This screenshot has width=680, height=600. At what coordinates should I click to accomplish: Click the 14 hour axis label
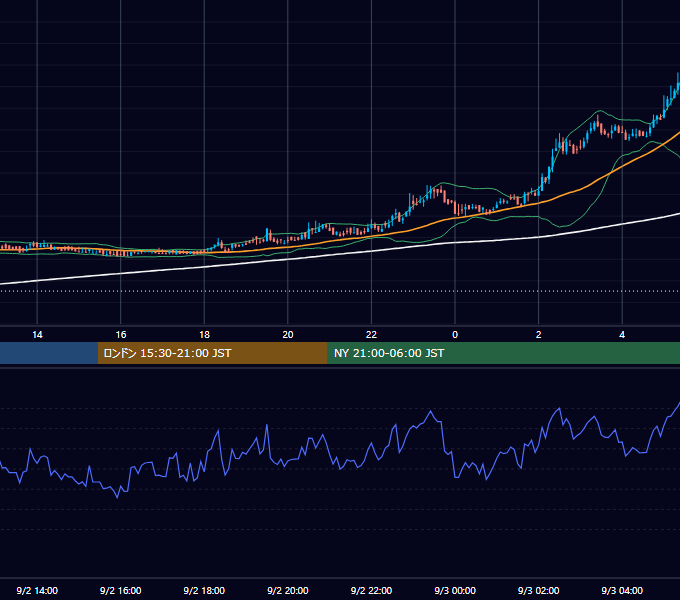[37, 335]
